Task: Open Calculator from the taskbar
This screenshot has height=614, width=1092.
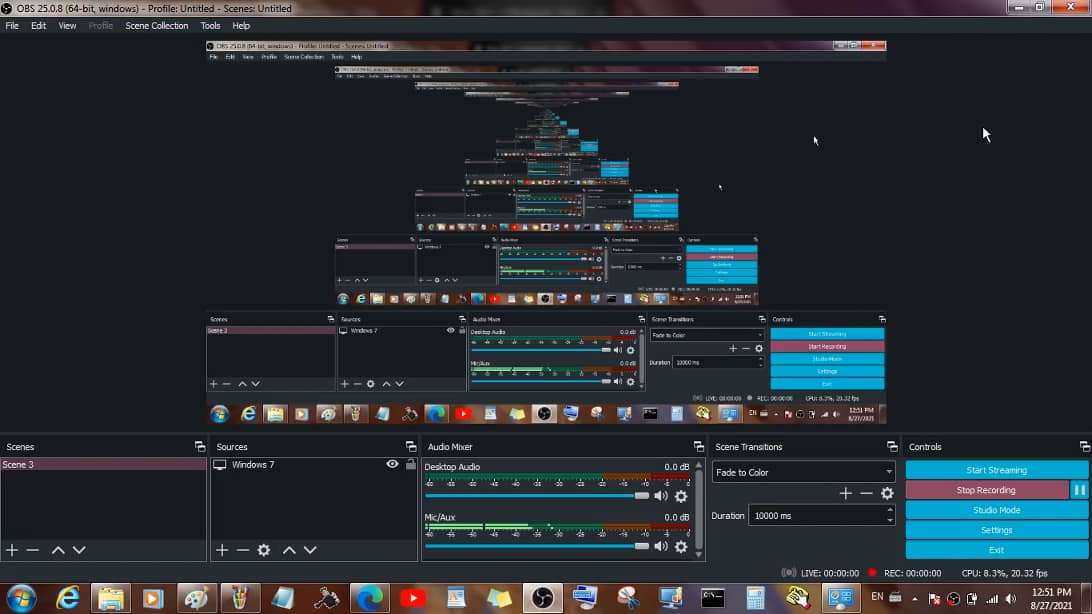Action: (756, 598)
